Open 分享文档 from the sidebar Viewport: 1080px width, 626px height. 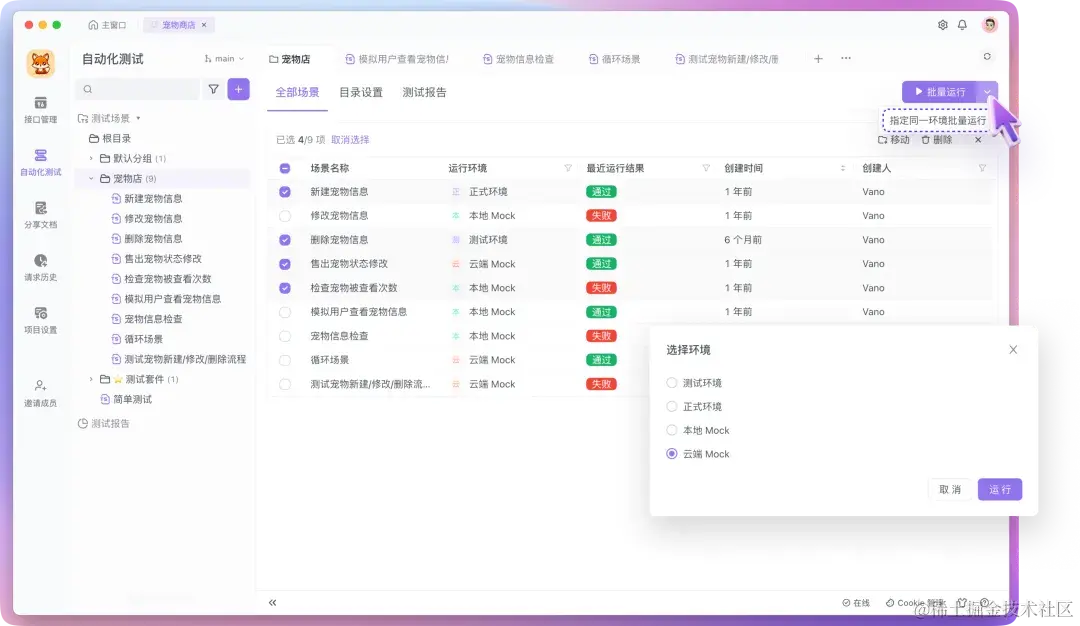[x=40, y=215]
